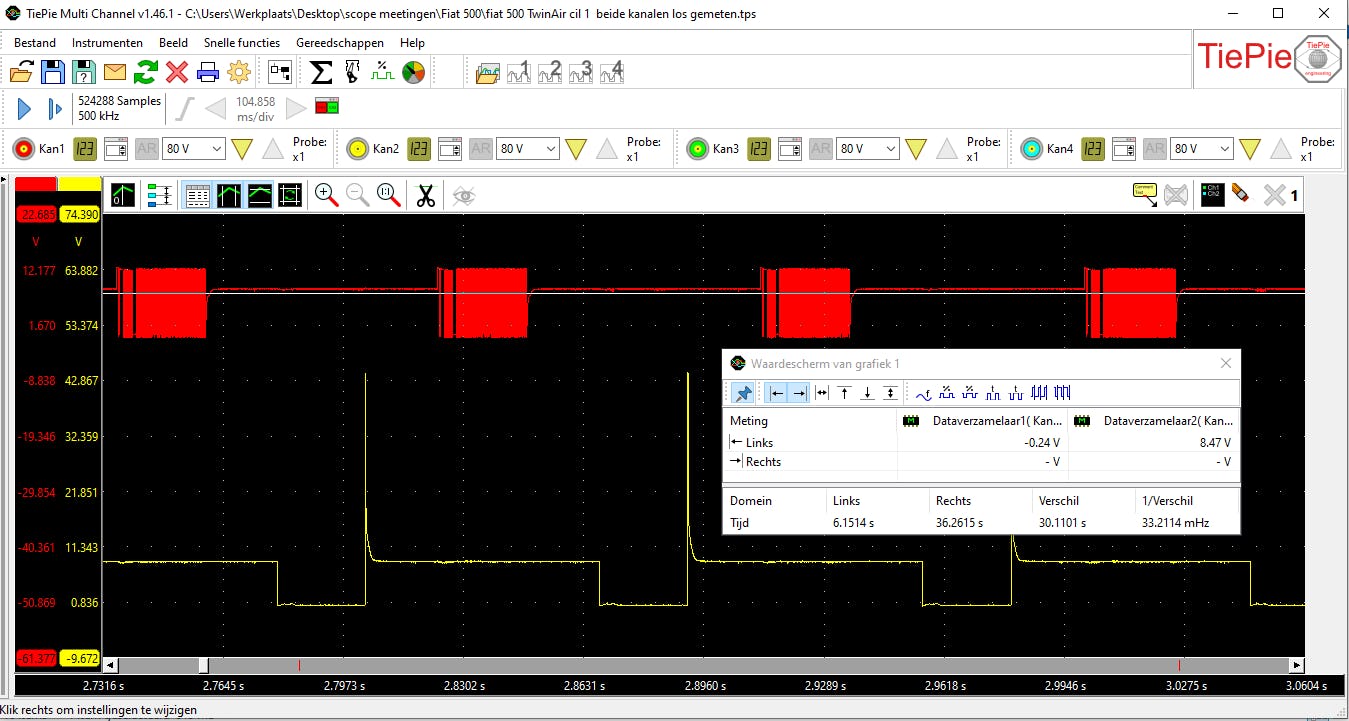Toggle the left cursor value button
Screen dimensions: 1349x721
tap(776, 393)
